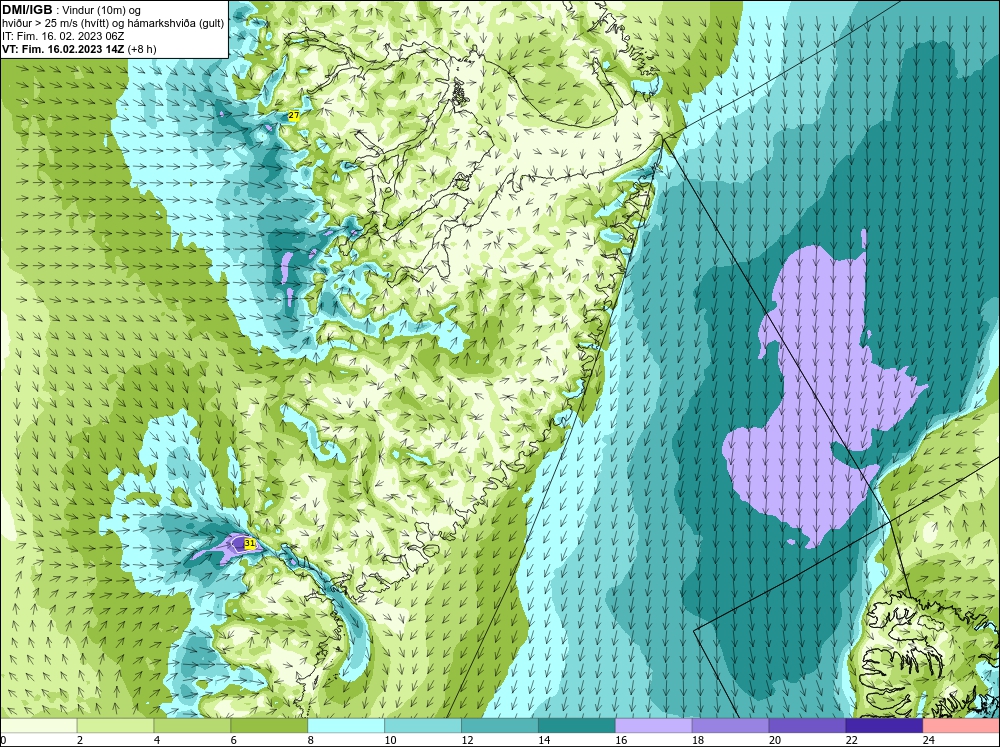Click the 'VT: Fim. 16.02.2023 14Z' valid time text
1000x747 pixels.
tap(63, 48)
